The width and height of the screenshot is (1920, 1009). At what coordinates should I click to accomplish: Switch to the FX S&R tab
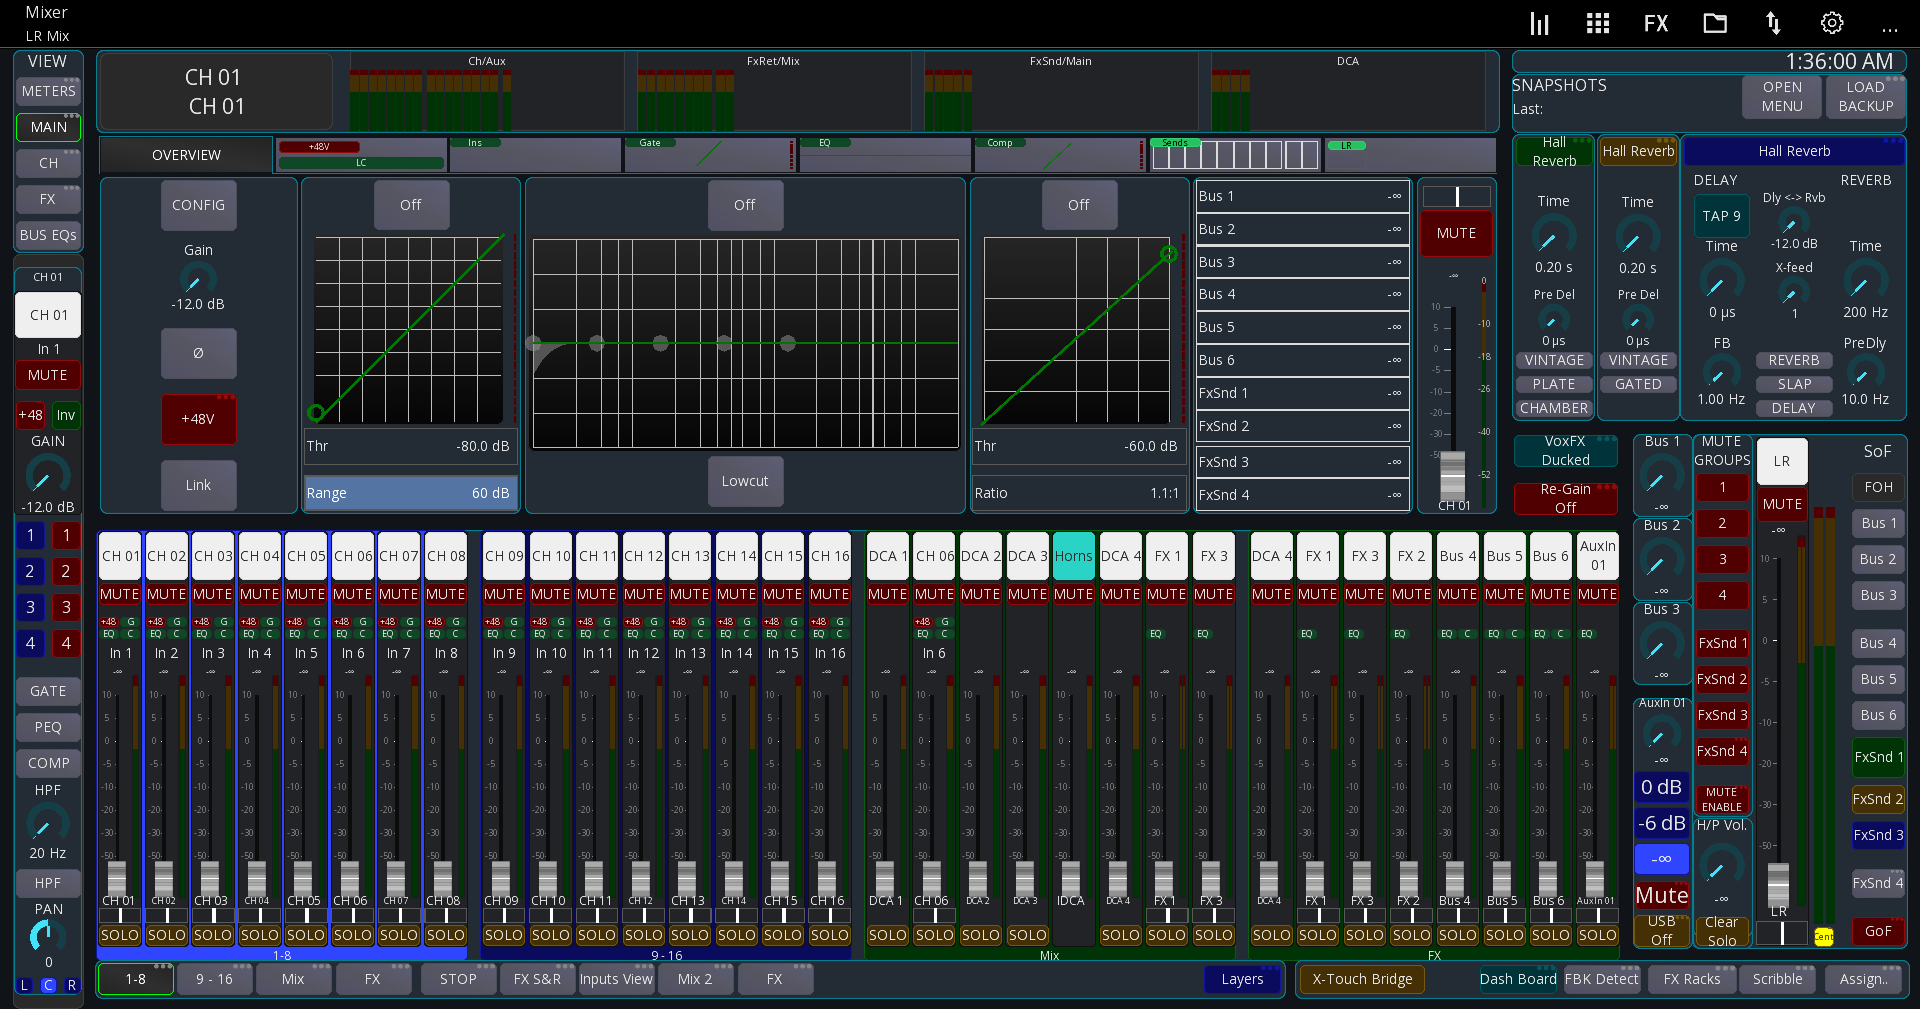pos(537,979)
